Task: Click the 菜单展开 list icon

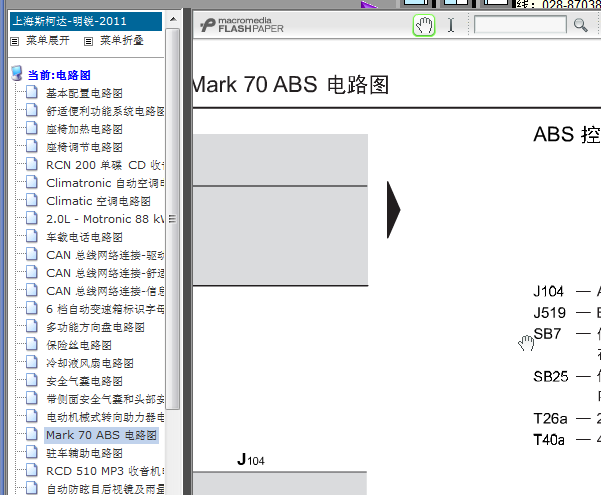Action: tap(15, 41)
